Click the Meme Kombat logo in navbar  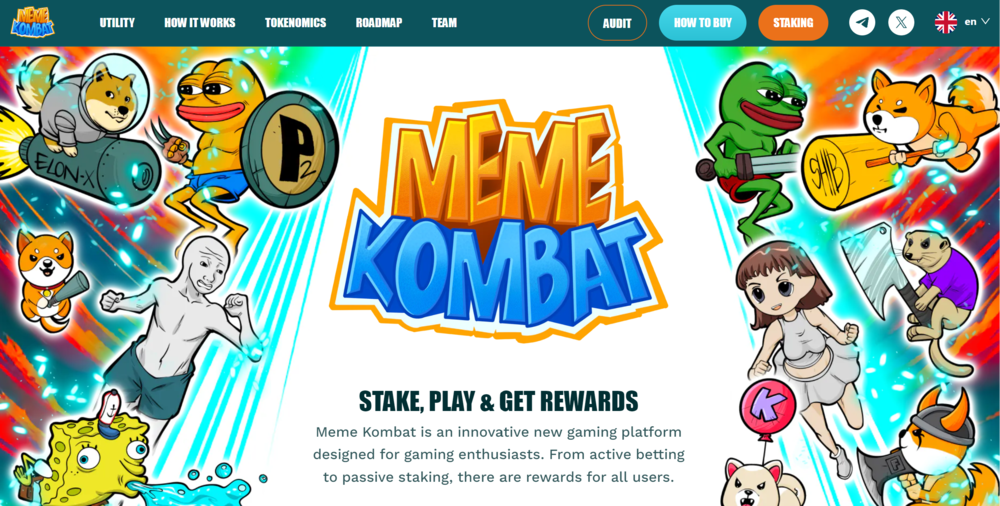(32, 22)
